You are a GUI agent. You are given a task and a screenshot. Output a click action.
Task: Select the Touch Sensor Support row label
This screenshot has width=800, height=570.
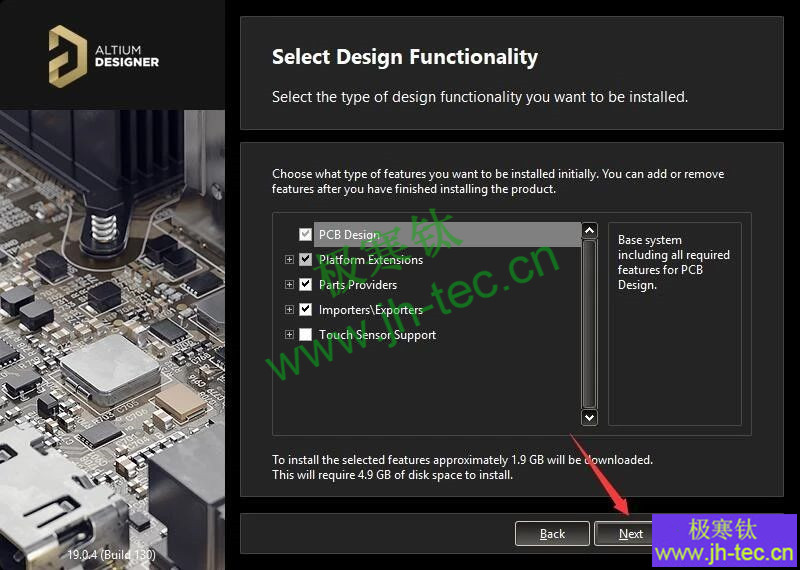click(378, 335)
